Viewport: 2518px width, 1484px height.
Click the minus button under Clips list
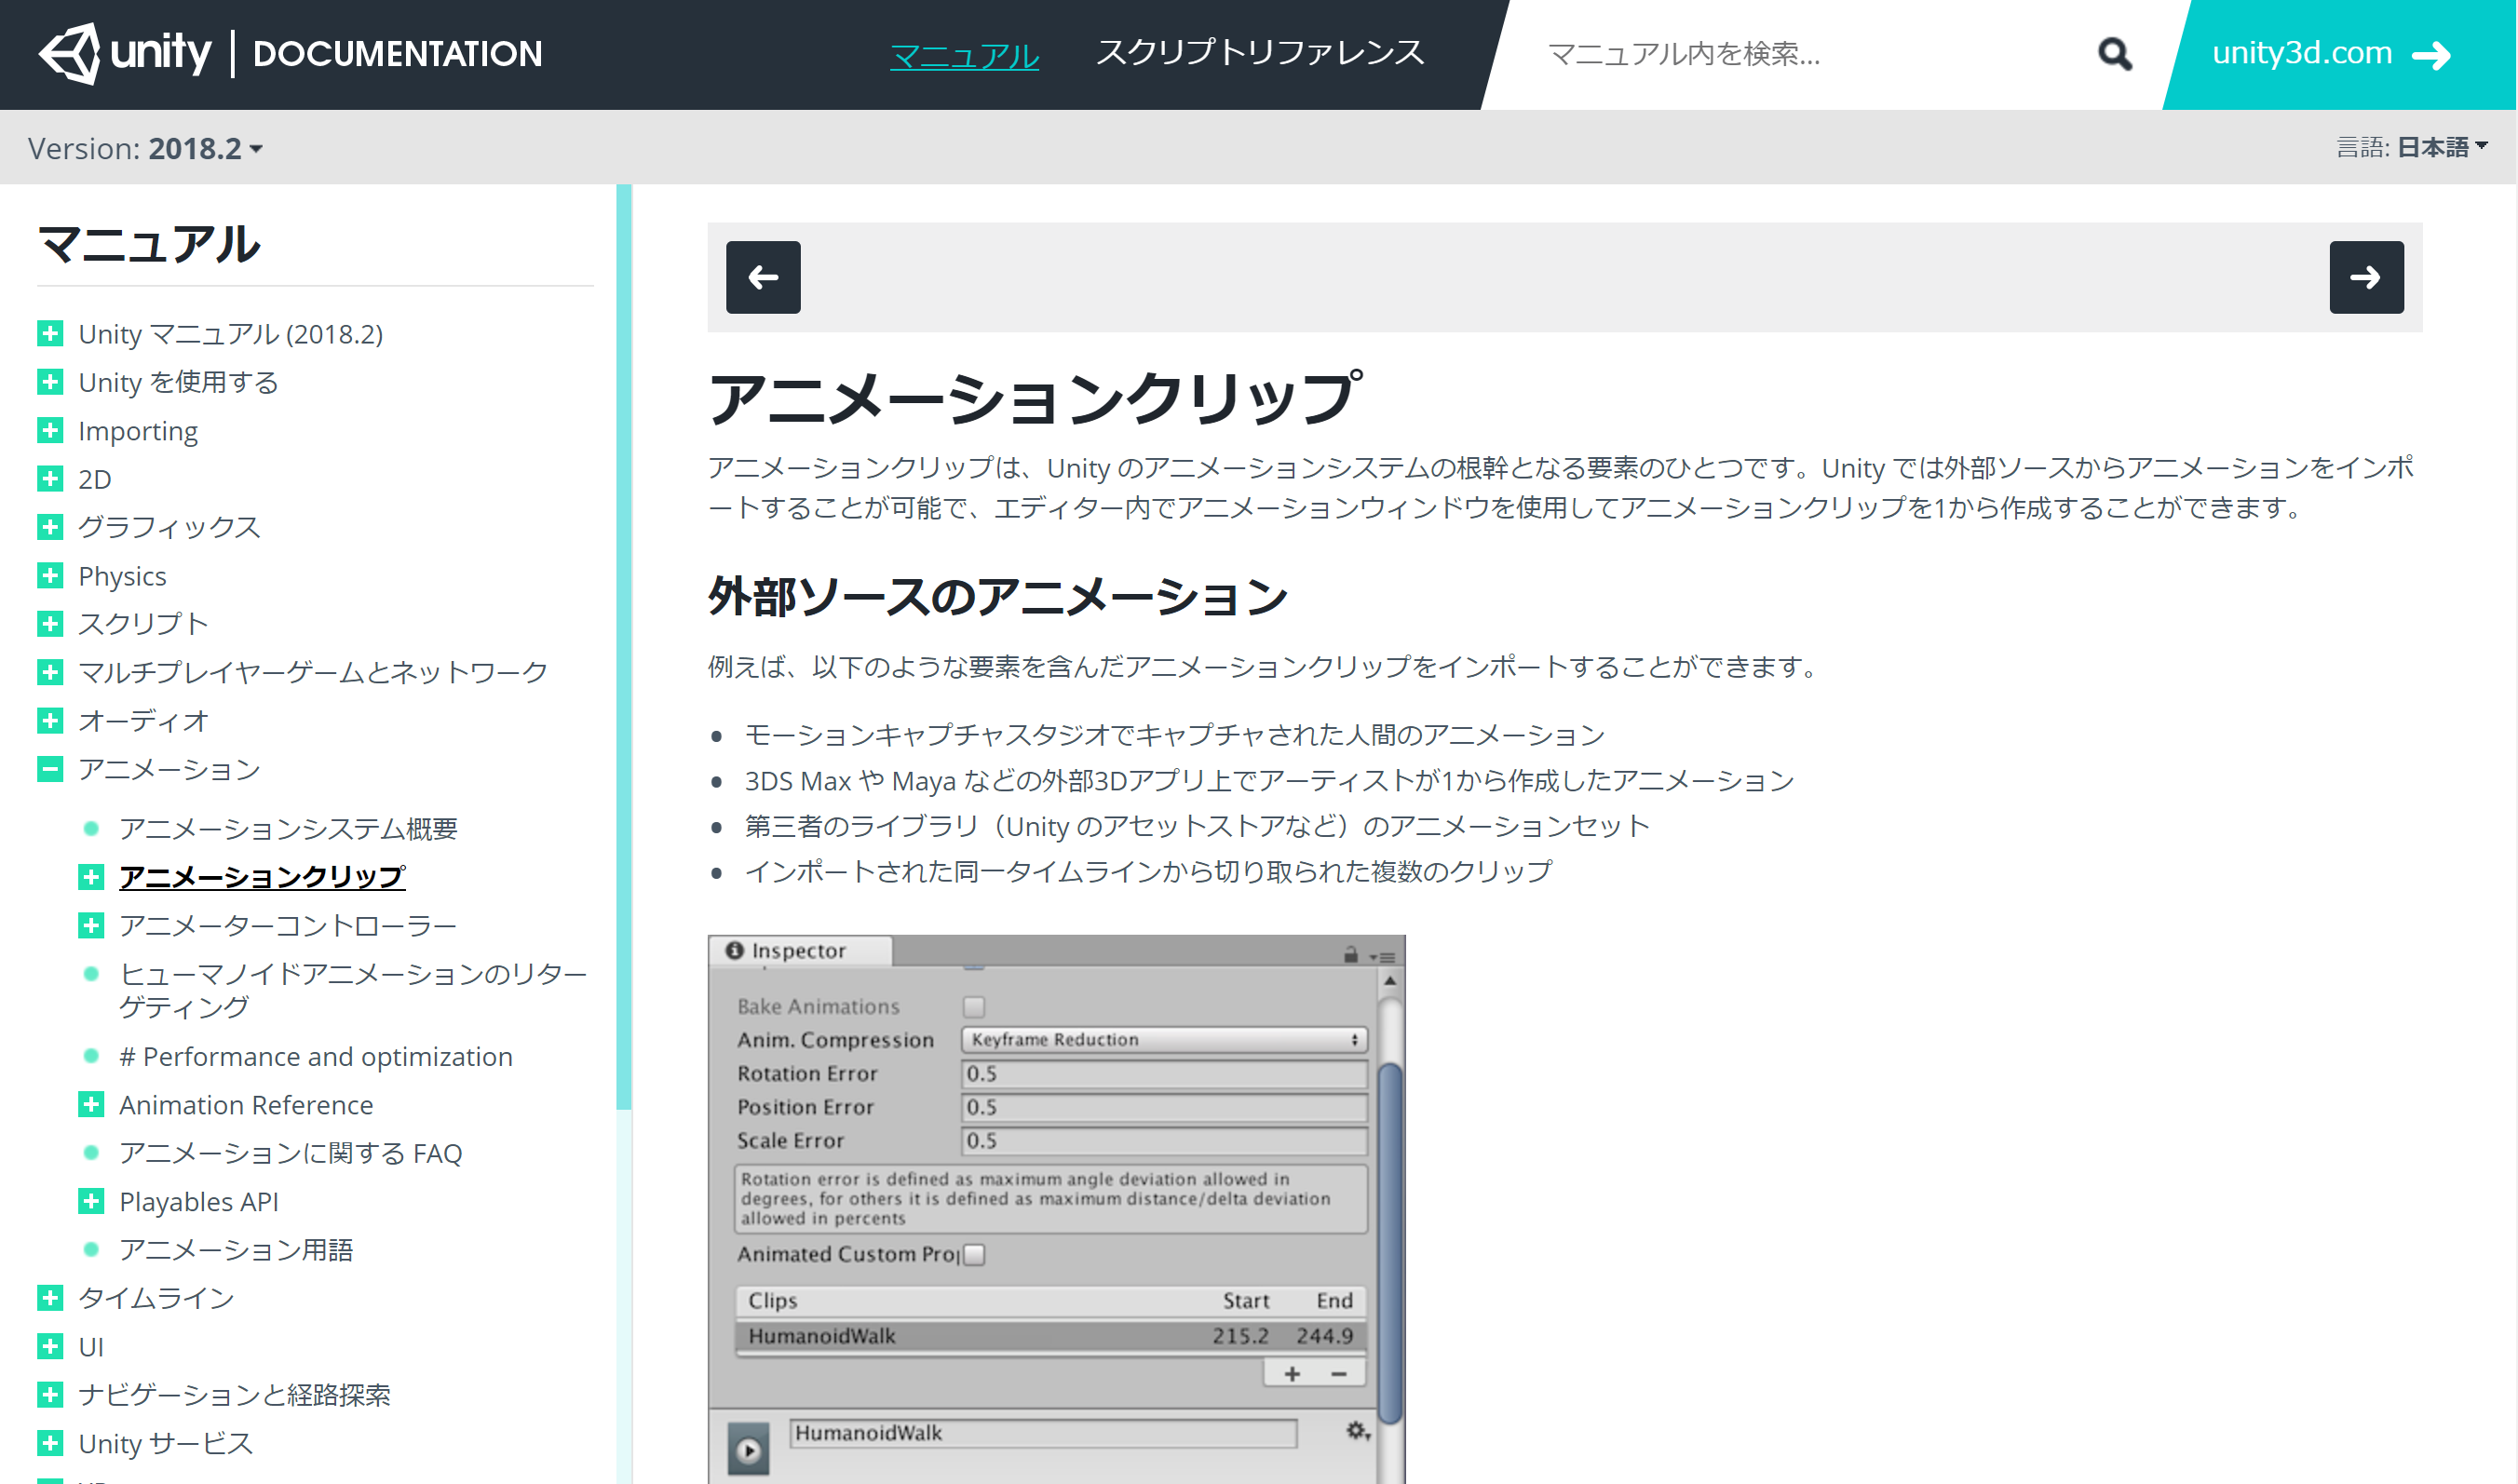pos(1338,1374)
